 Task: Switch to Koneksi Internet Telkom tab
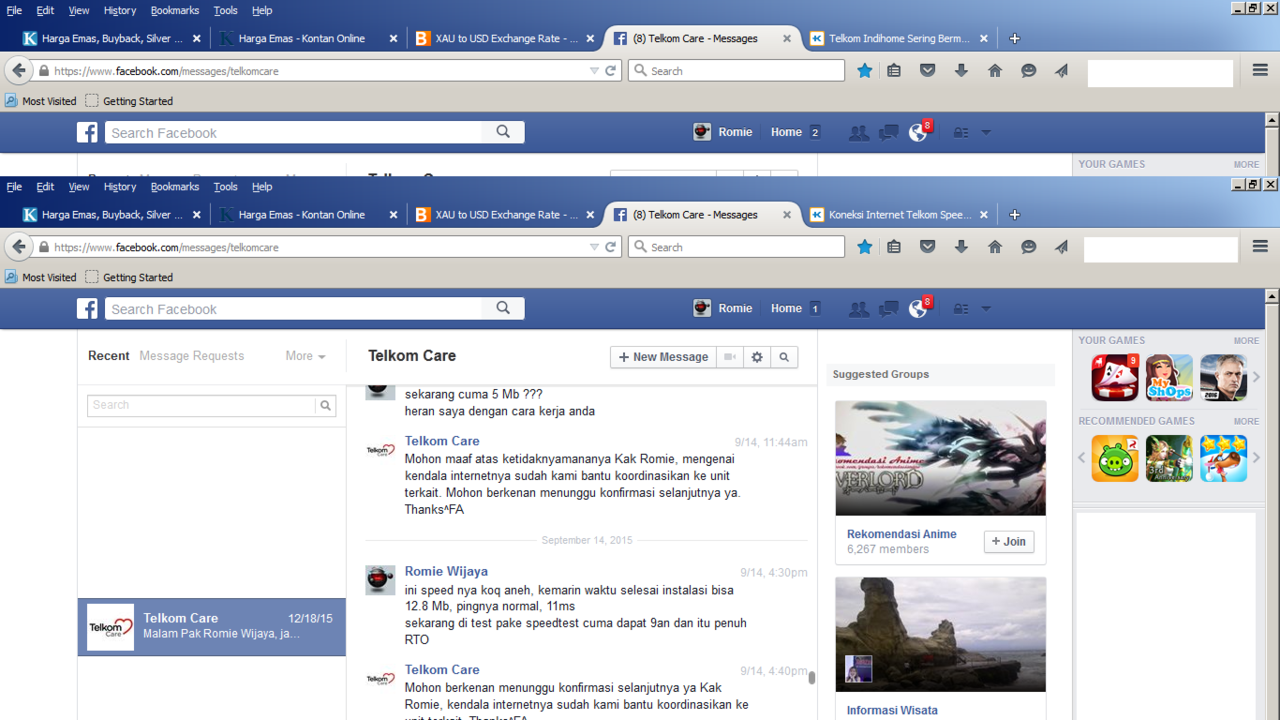pos(899,215)
